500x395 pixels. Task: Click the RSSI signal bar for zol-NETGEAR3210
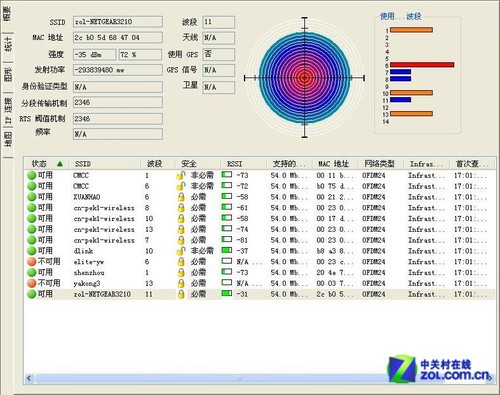pos(227,293)
